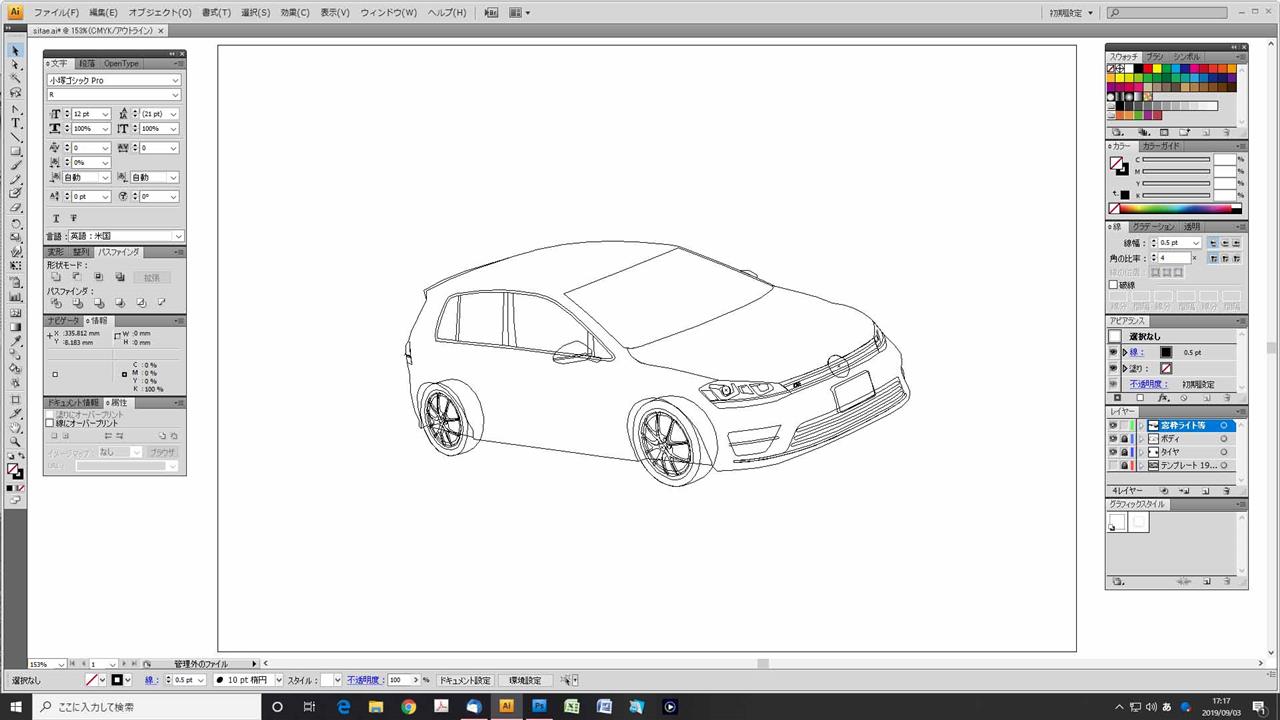Select the Column Graph tool
The height and width of the screenshot is (720, 1280).
tap(16, 297)
